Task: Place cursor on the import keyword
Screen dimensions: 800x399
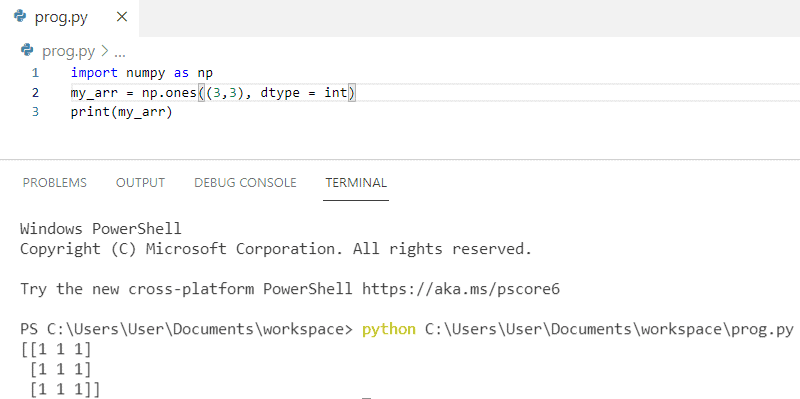Action: click(x=94, y=73)
